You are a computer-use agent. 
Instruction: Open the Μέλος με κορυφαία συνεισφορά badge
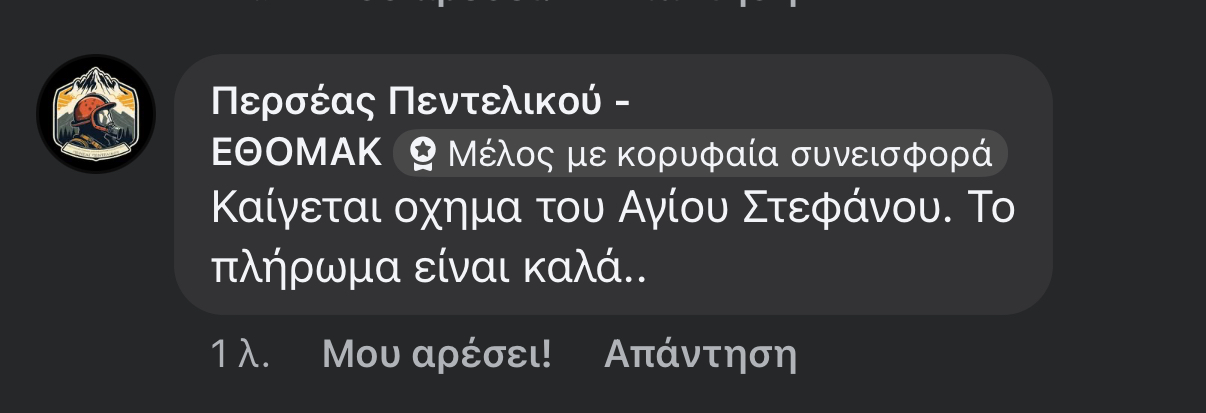[700, 153]
